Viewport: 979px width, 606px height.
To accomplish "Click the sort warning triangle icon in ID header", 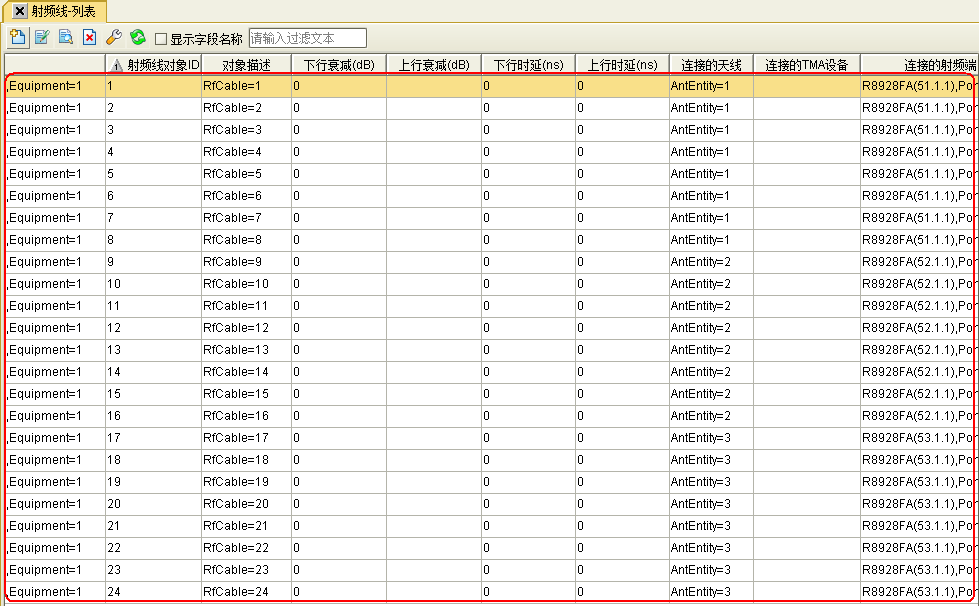I will (x=117, y=66).
